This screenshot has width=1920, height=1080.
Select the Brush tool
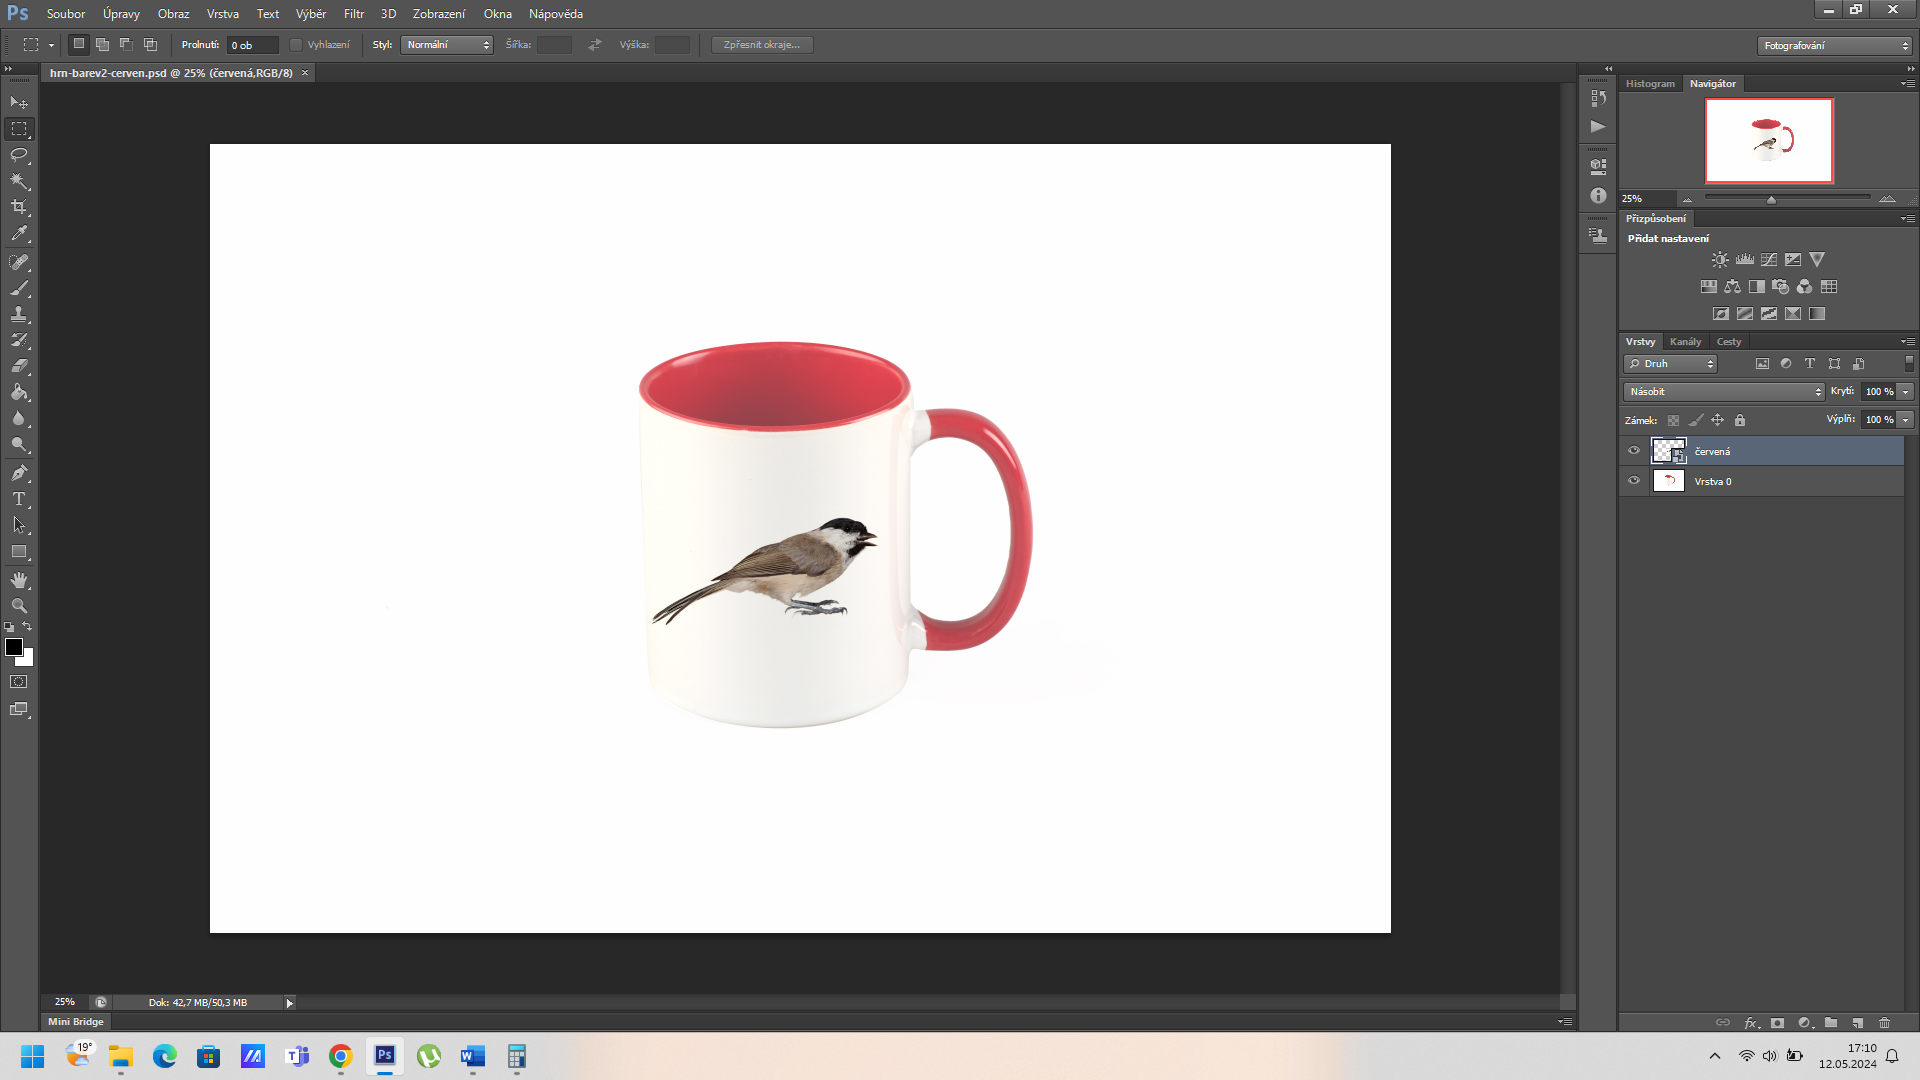tap(19, 288)
